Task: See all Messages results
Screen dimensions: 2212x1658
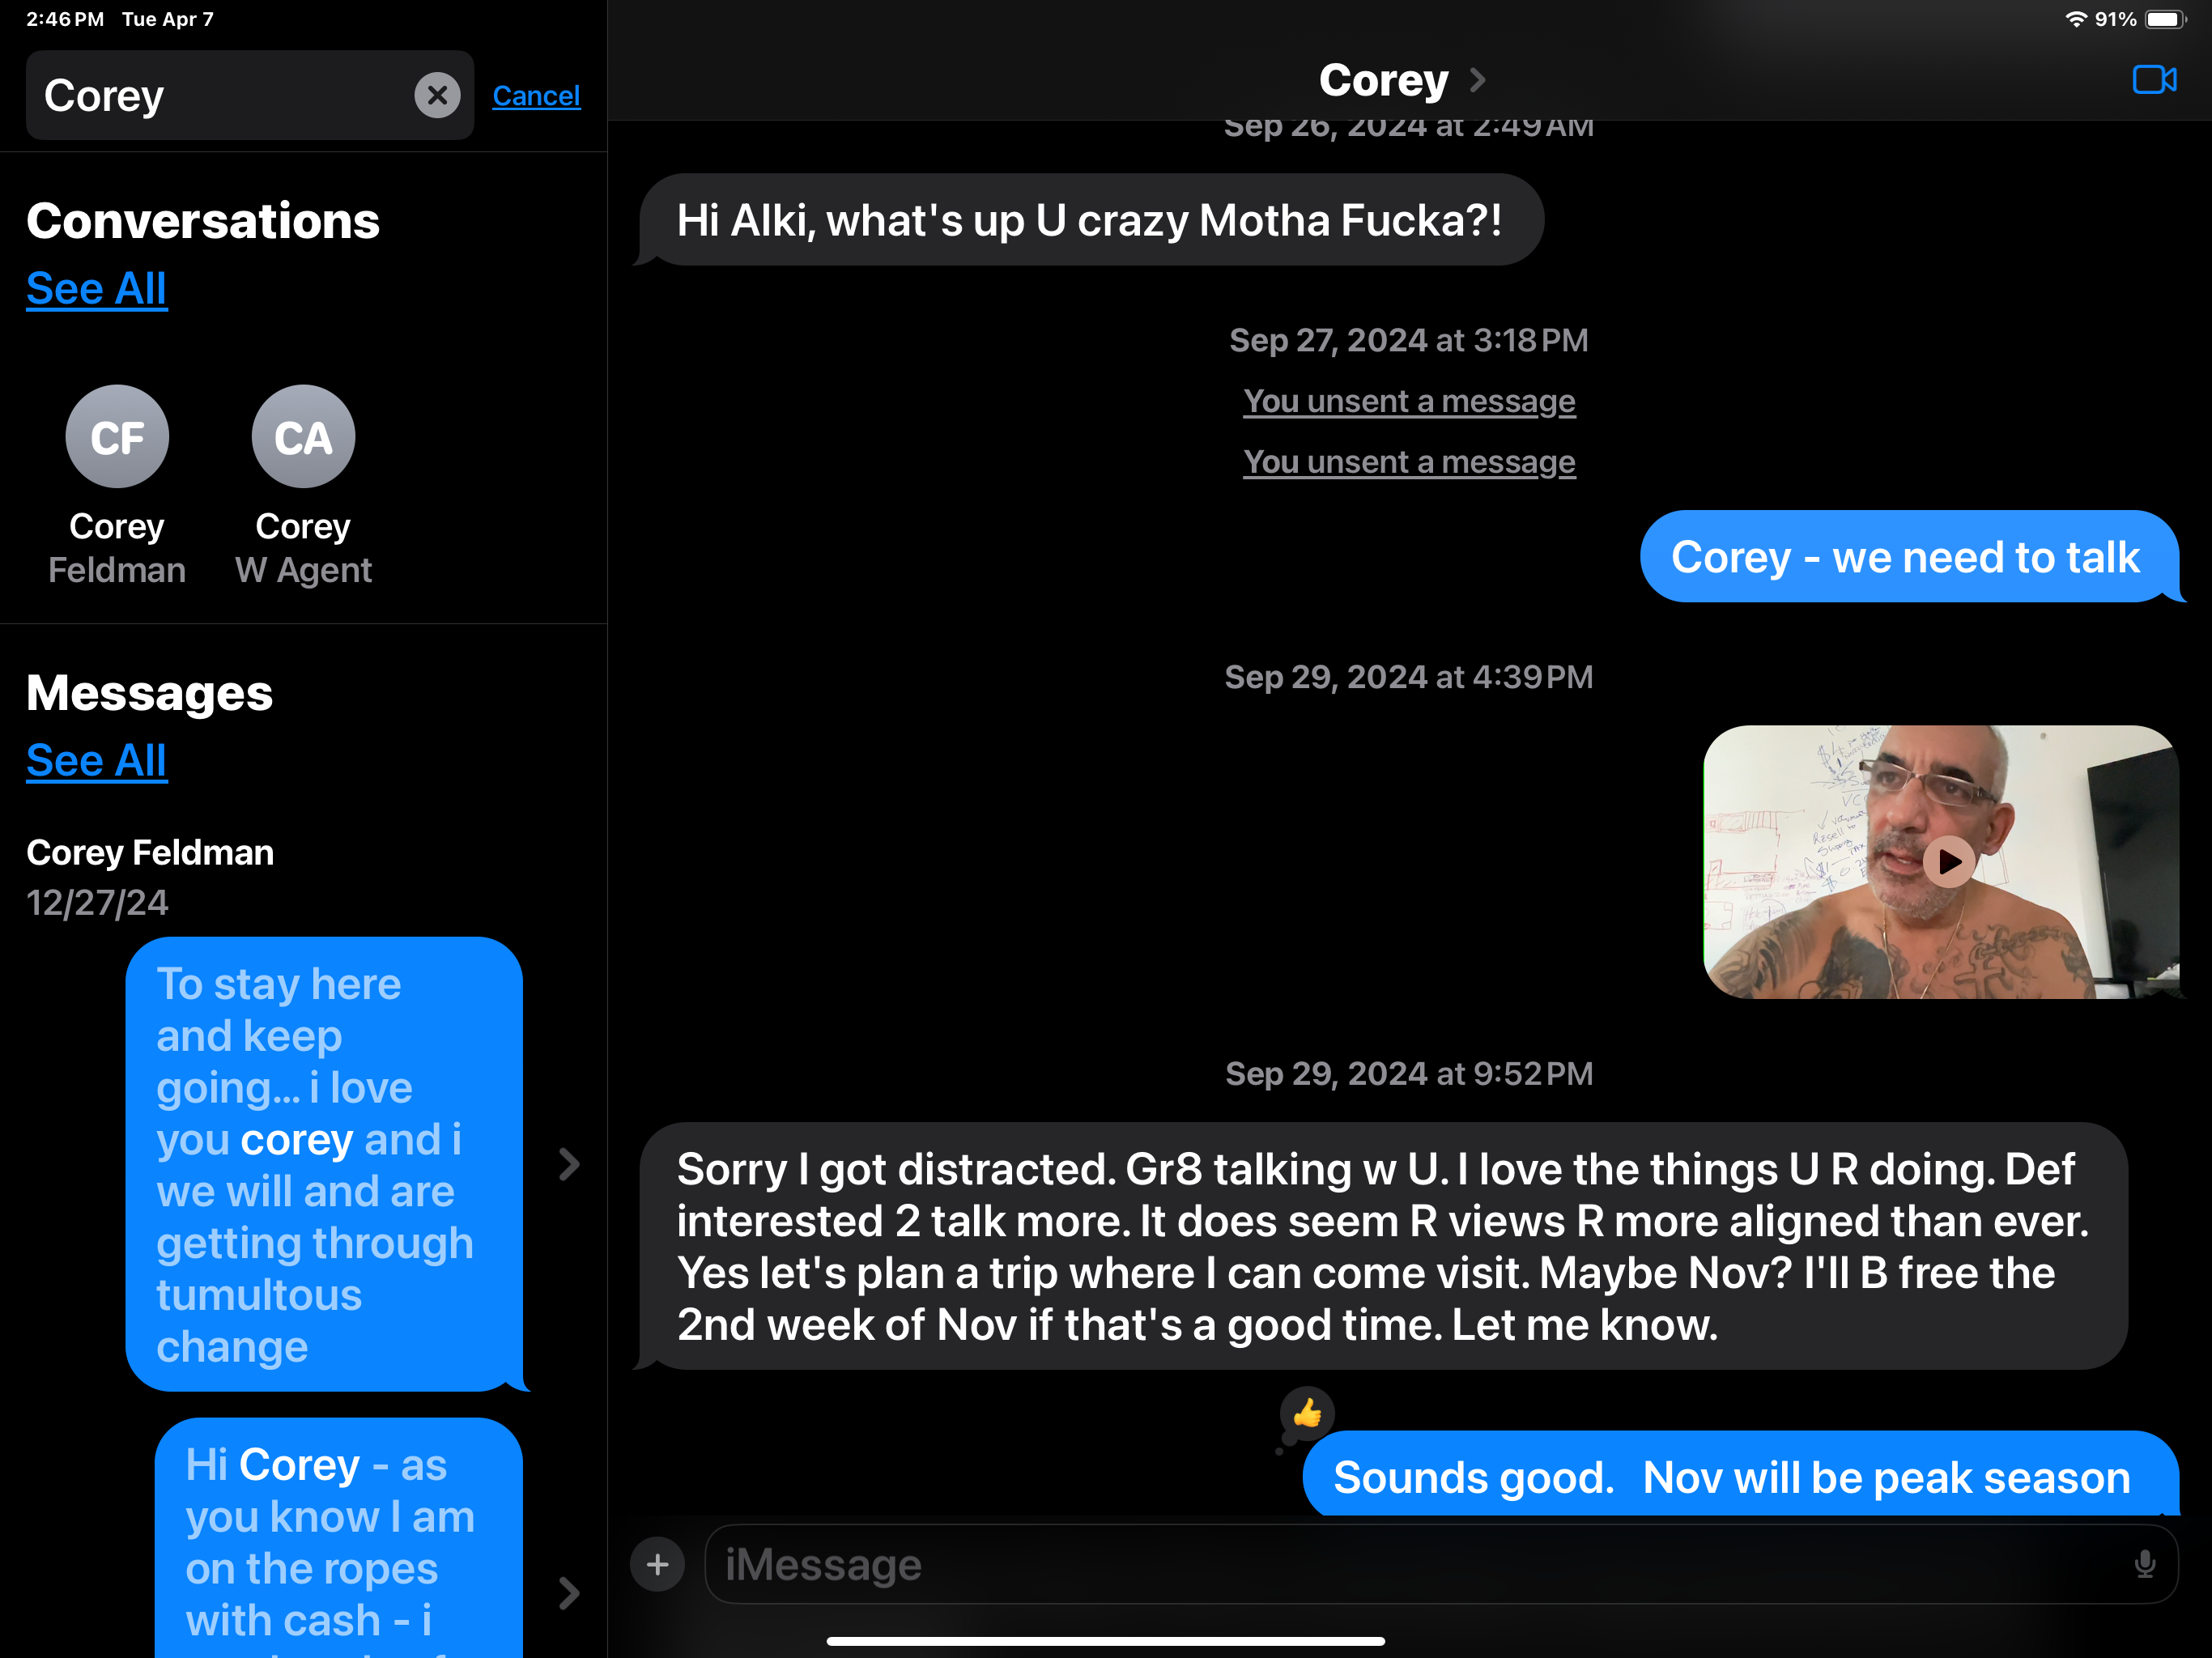Action: [97, 761]
